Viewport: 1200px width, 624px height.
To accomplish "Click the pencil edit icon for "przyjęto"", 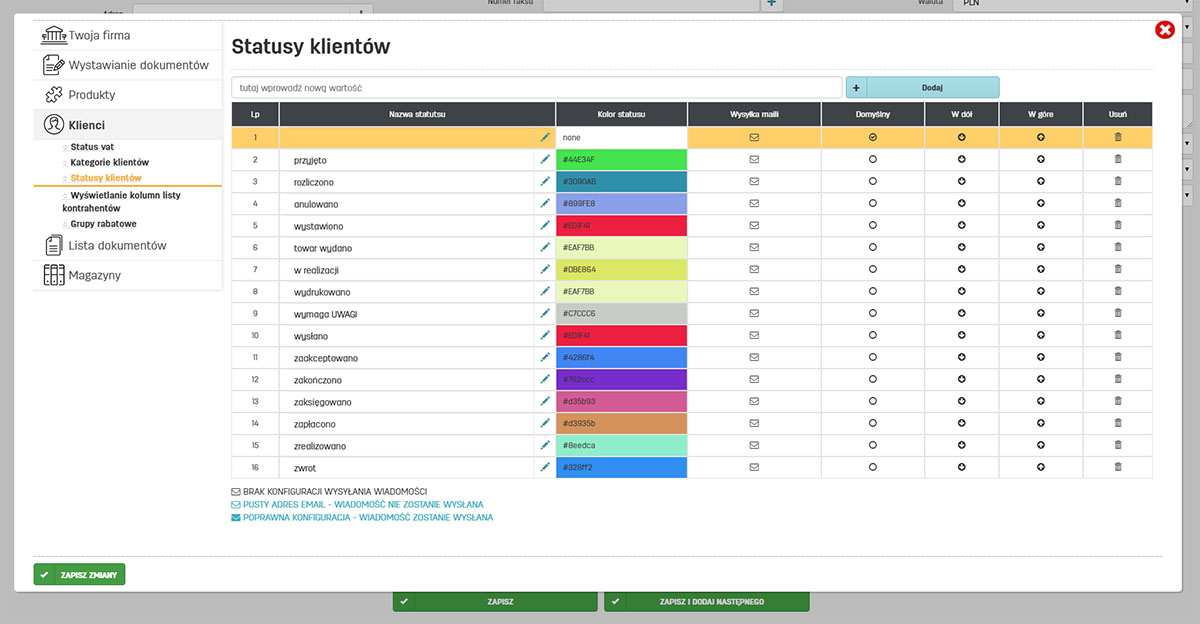I will point(545,159).
